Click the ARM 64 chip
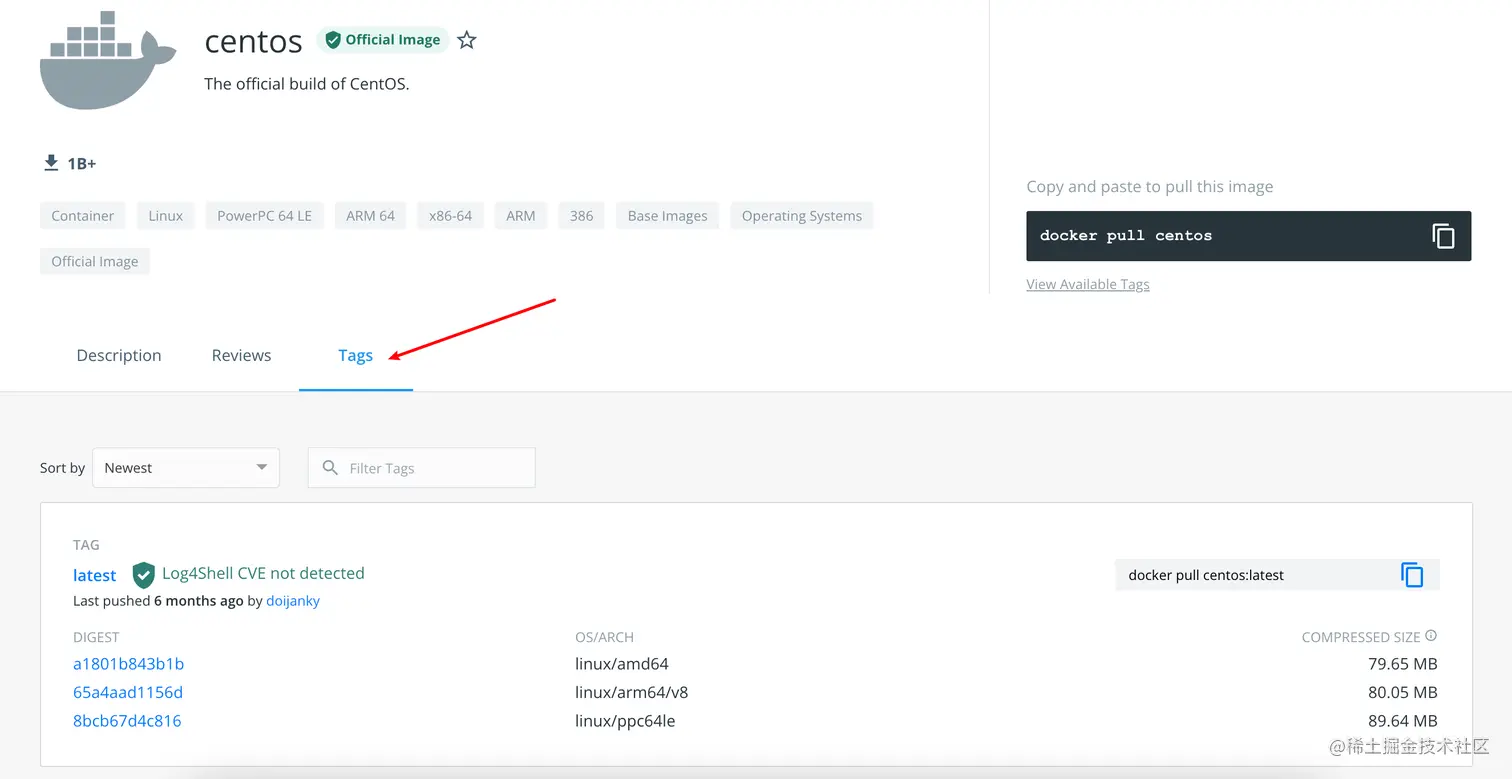This screenshot has height=779, width=1512. click(371, 215)
